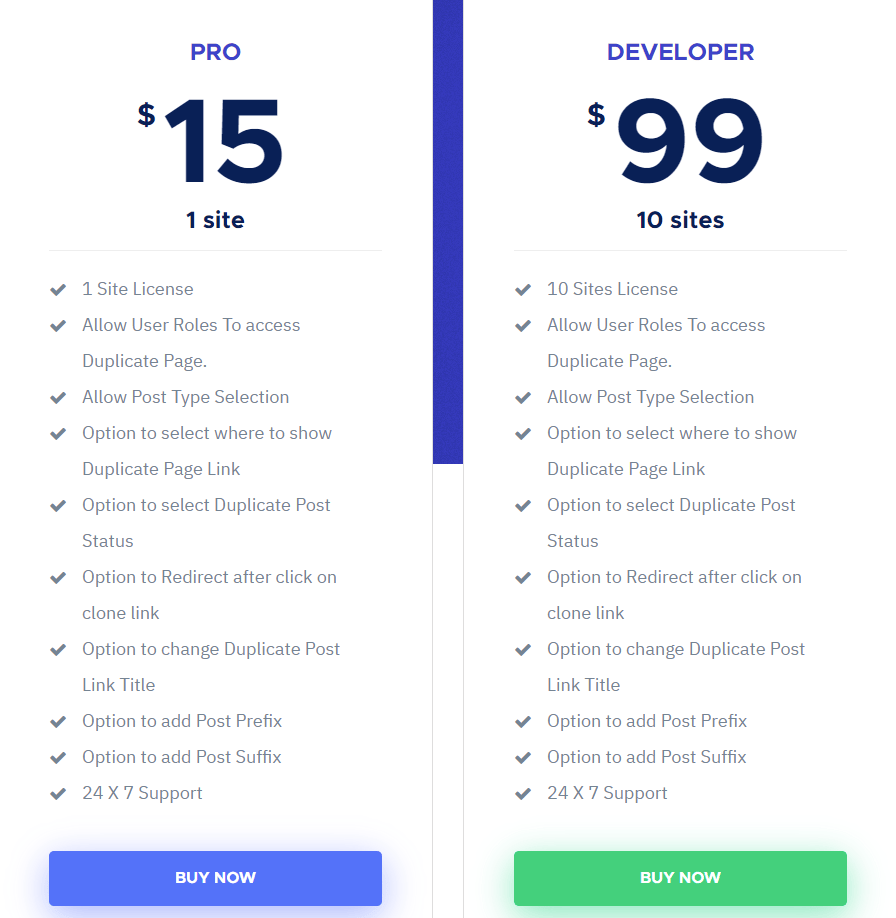Click the checkmark beside Option to Redirect after click on clone link
This screenshot has width=896, height=918.
click(58, 577)
